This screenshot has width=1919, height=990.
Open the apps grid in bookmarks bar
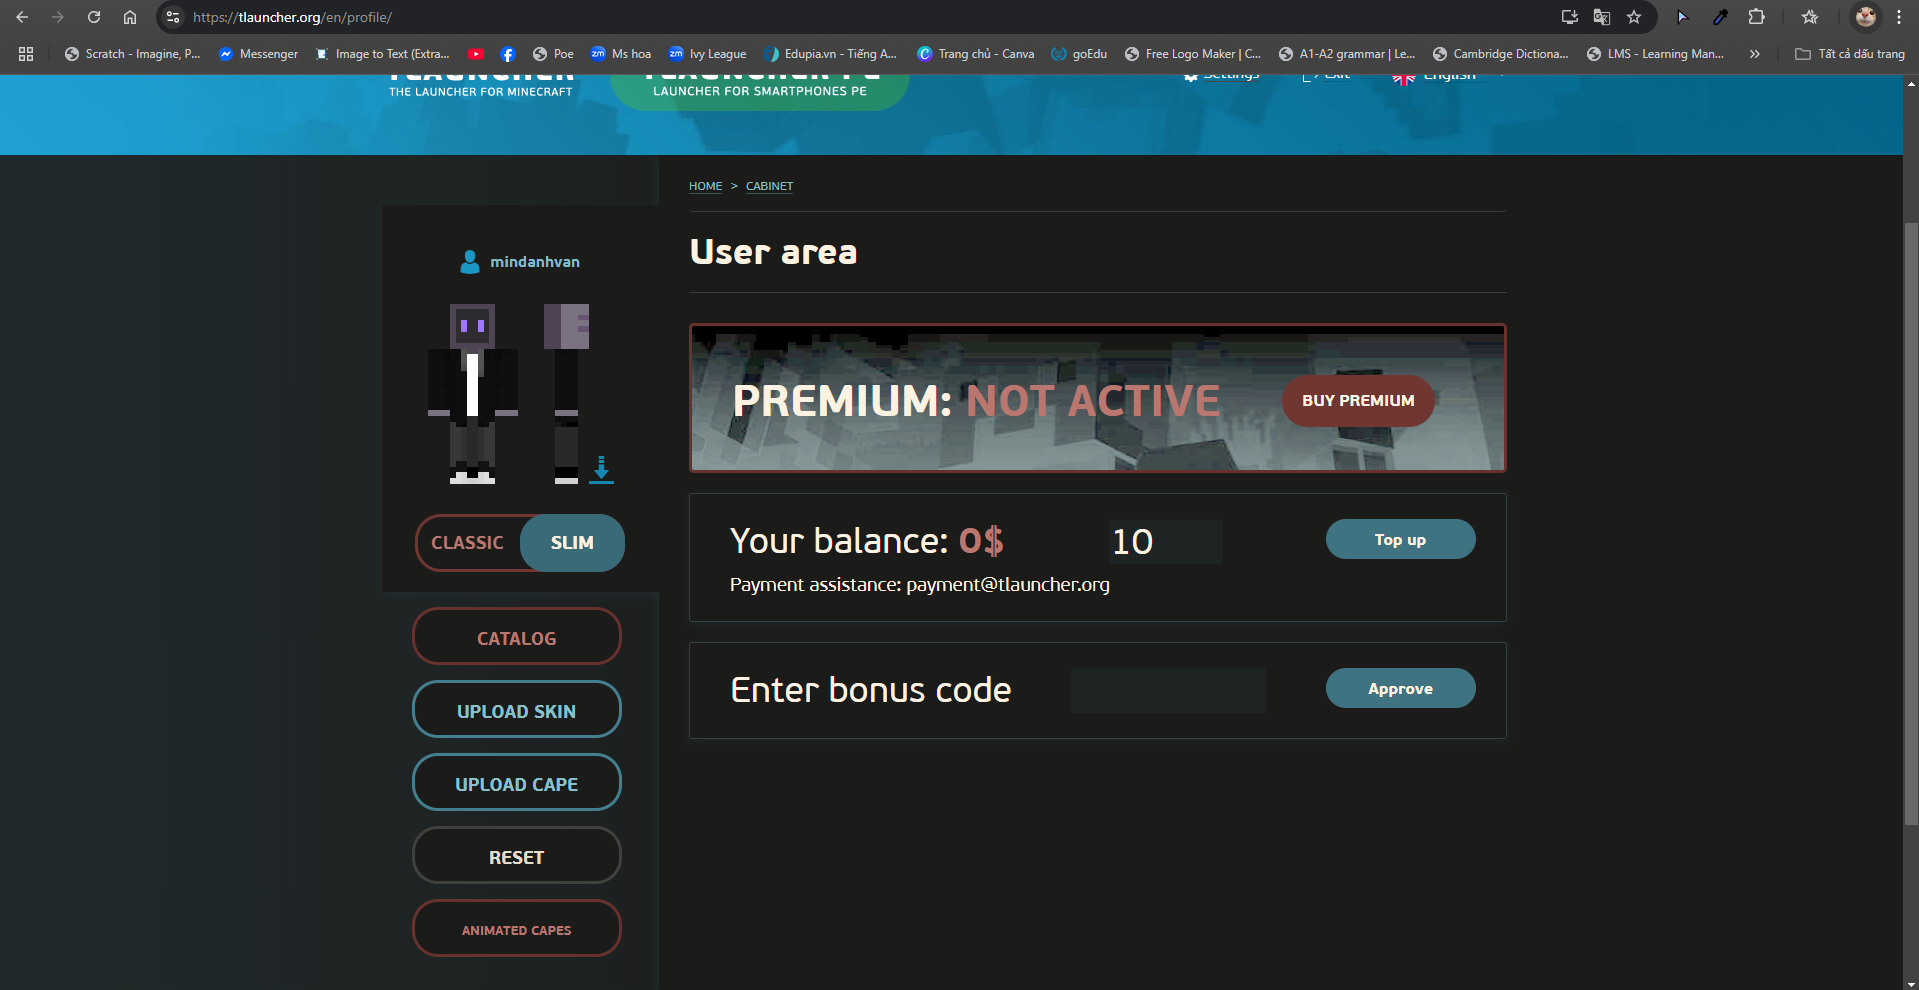pos(26,54)
